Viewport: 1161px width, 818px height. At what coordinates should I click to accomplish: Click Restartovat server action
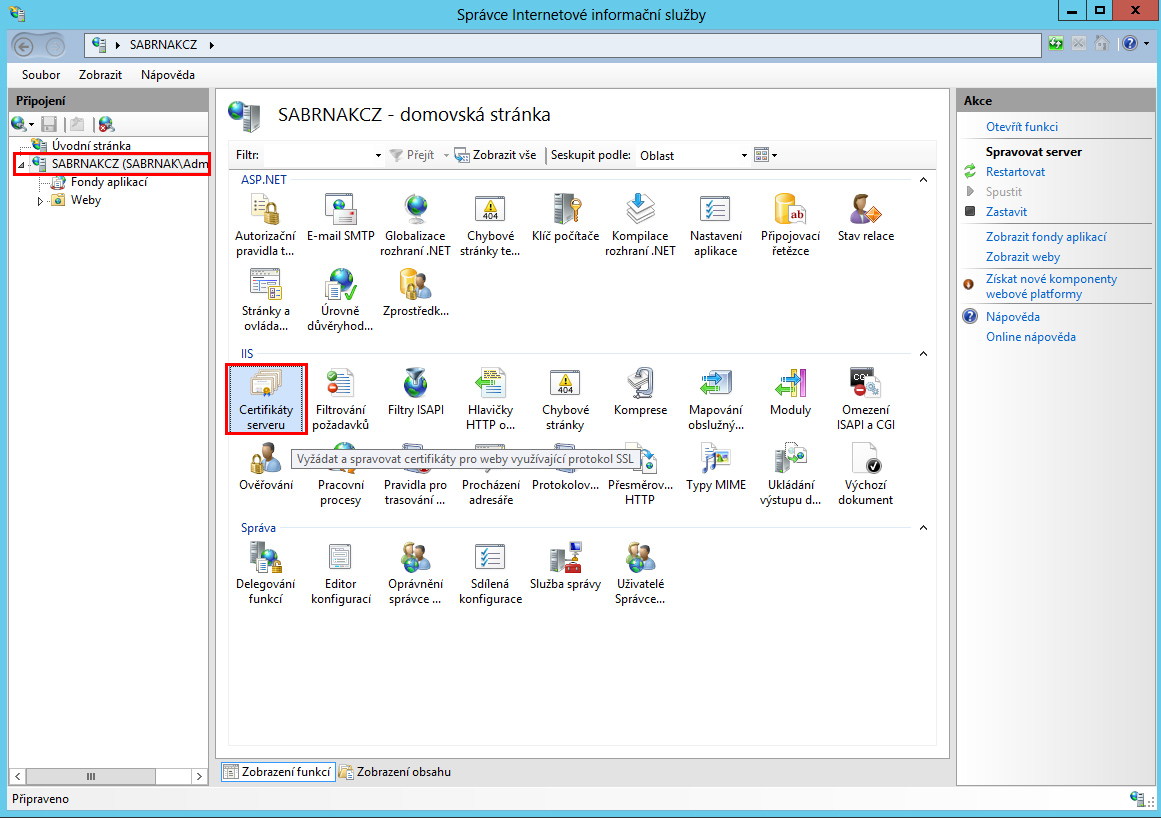click(x=1015, y=172)
